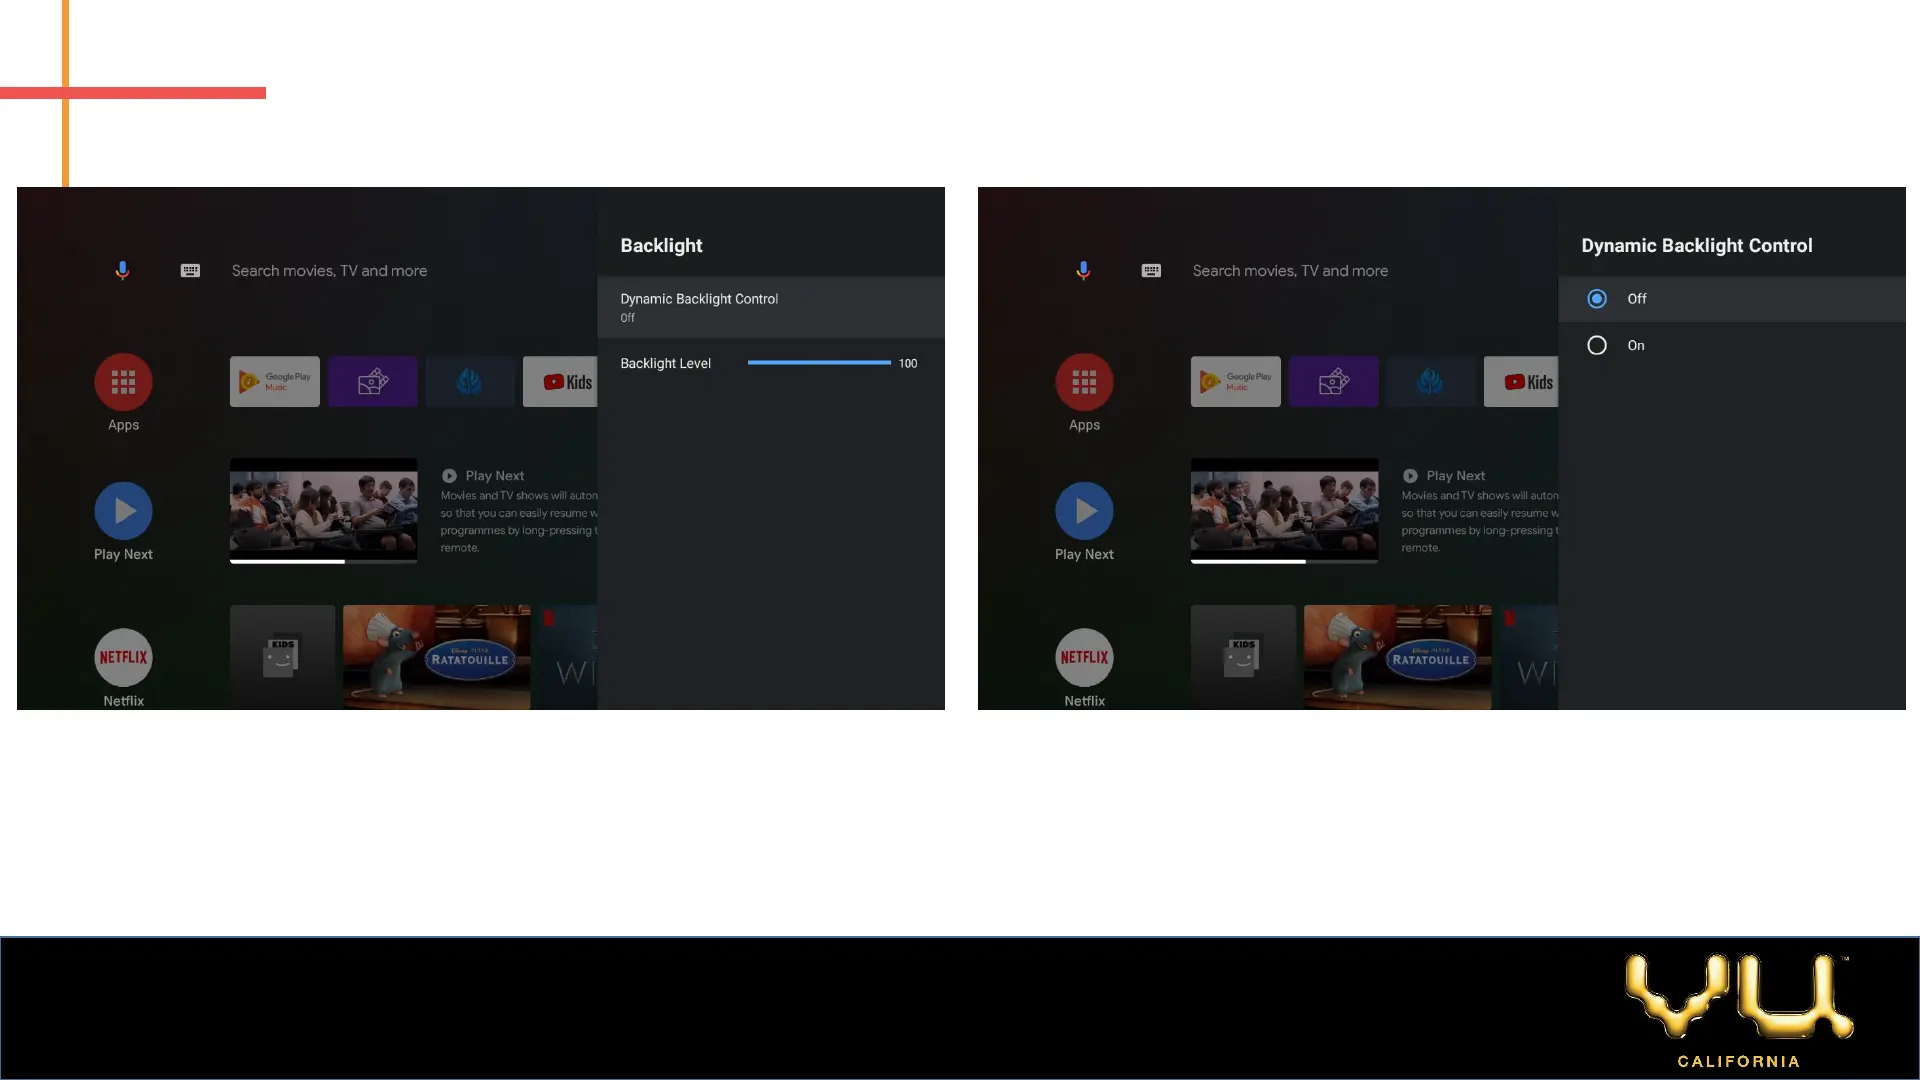Screen dimensions: 1920x1080
Task: Open Google Play Music tile beside Backlight panel
Action: pos(275,382)
